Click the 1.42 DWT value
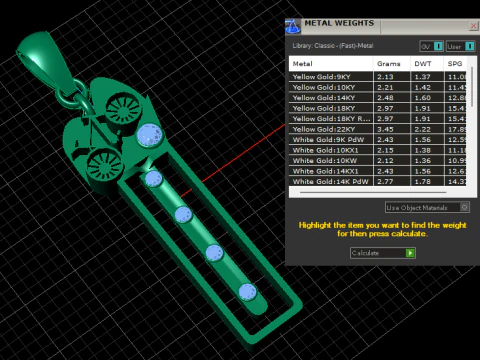480x360 pixels. [423, 87]
